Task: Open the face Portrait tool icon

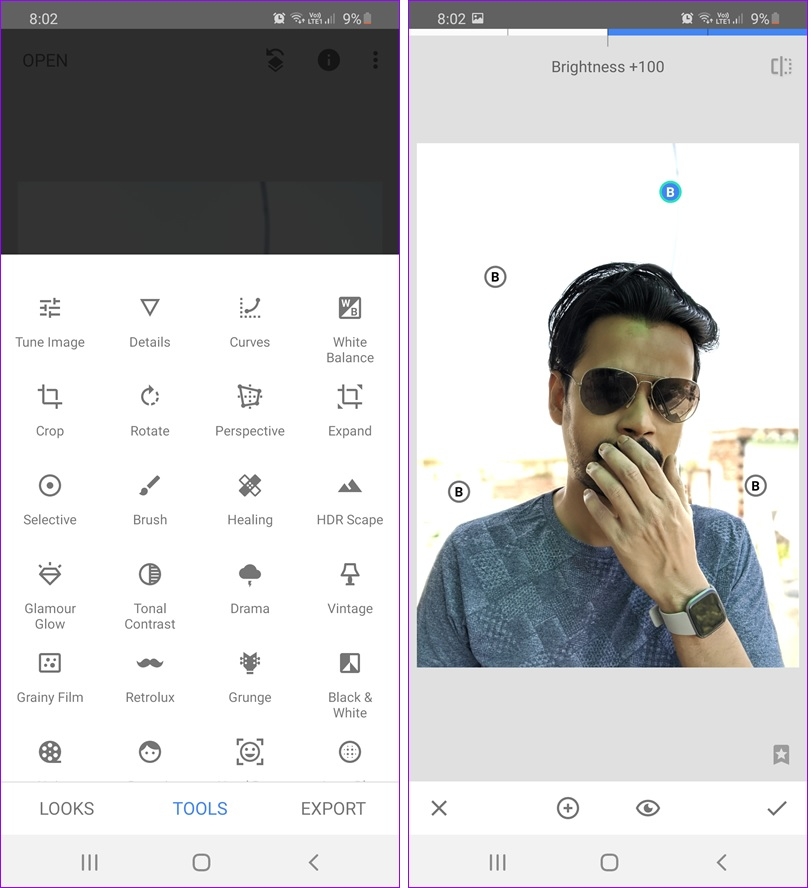Action: 150,752
